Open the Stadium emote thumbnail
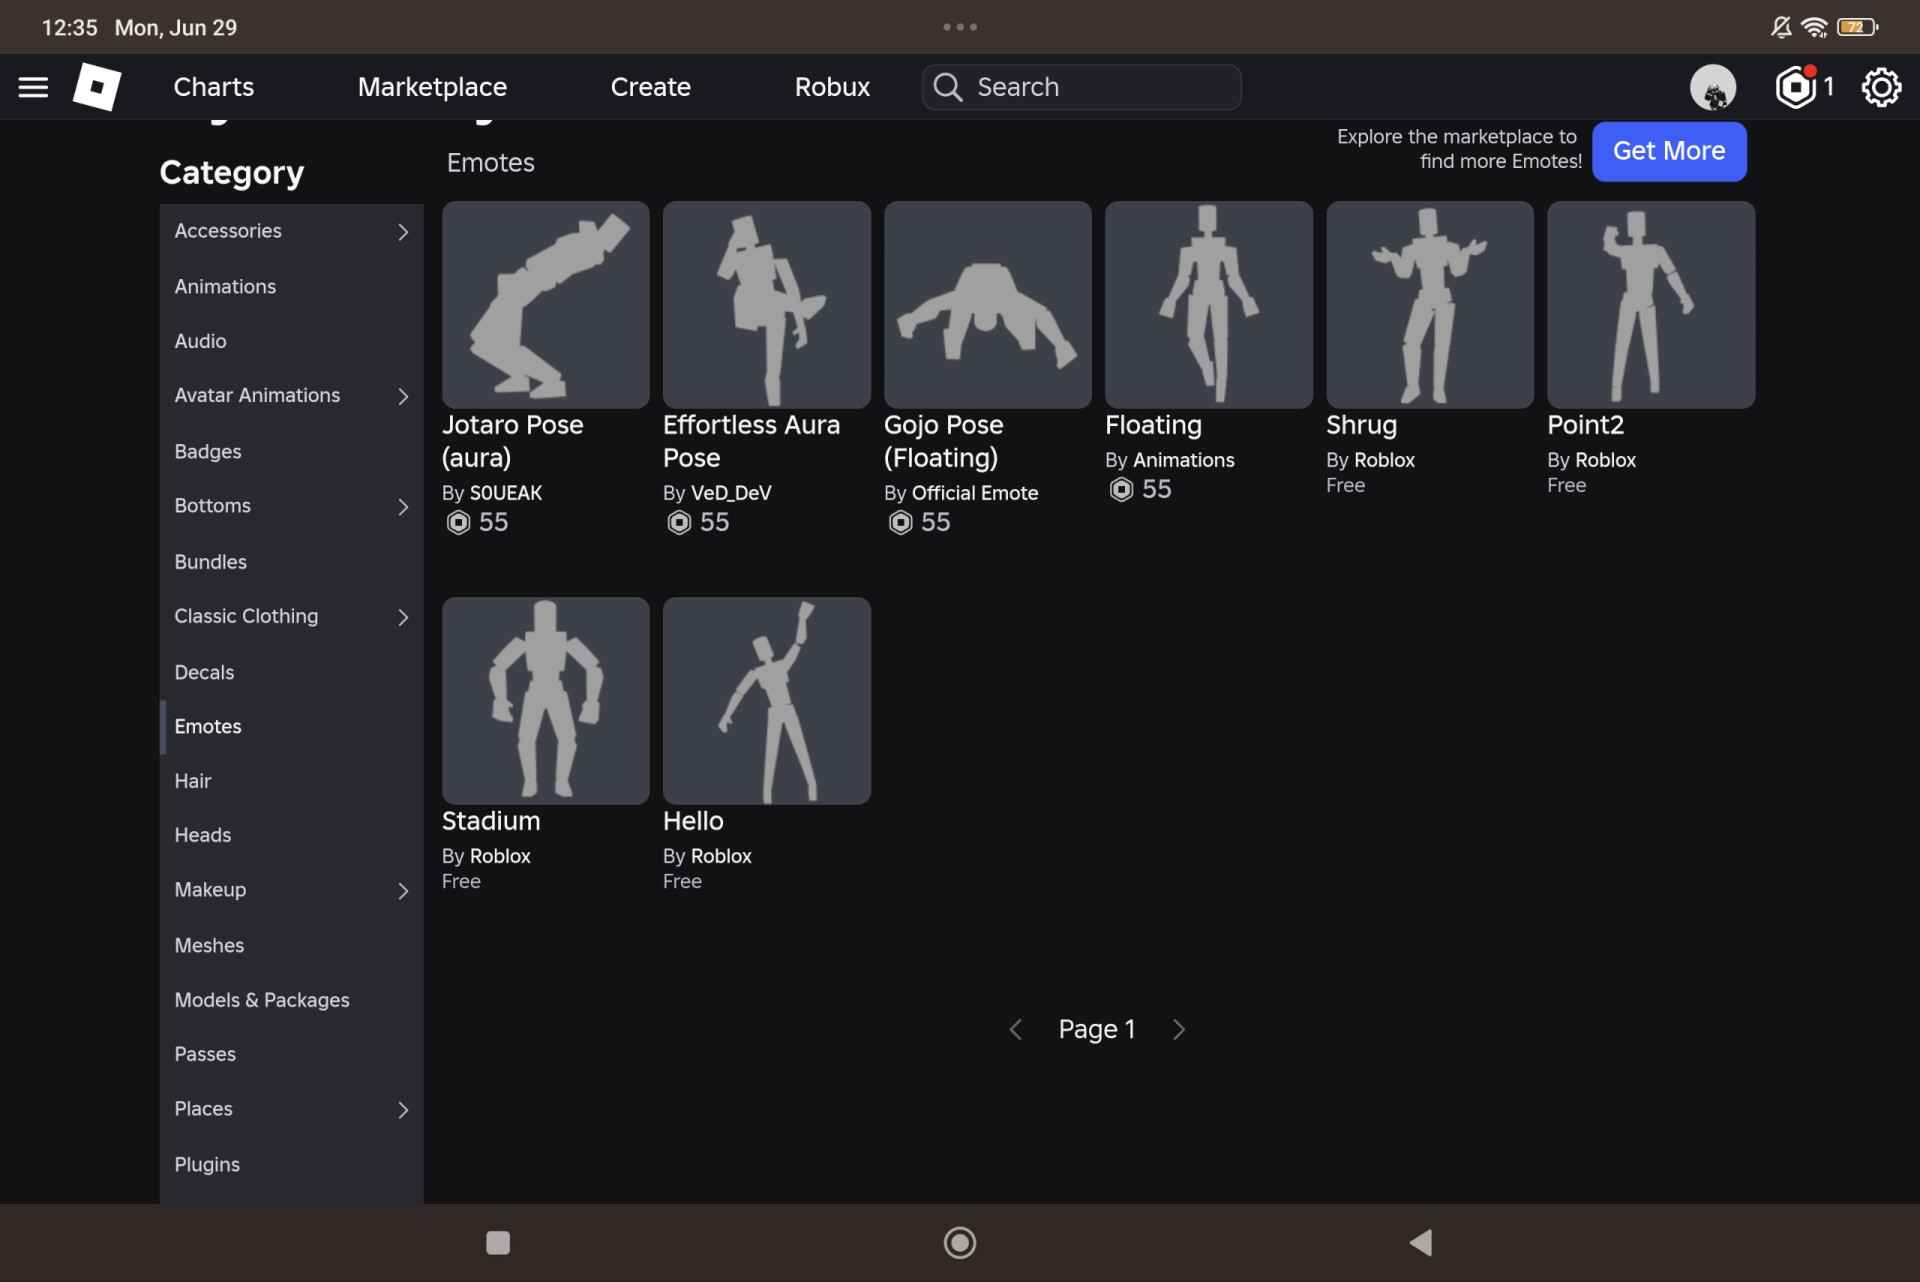Viewport: 1920px width, 1282px height. 545,700
